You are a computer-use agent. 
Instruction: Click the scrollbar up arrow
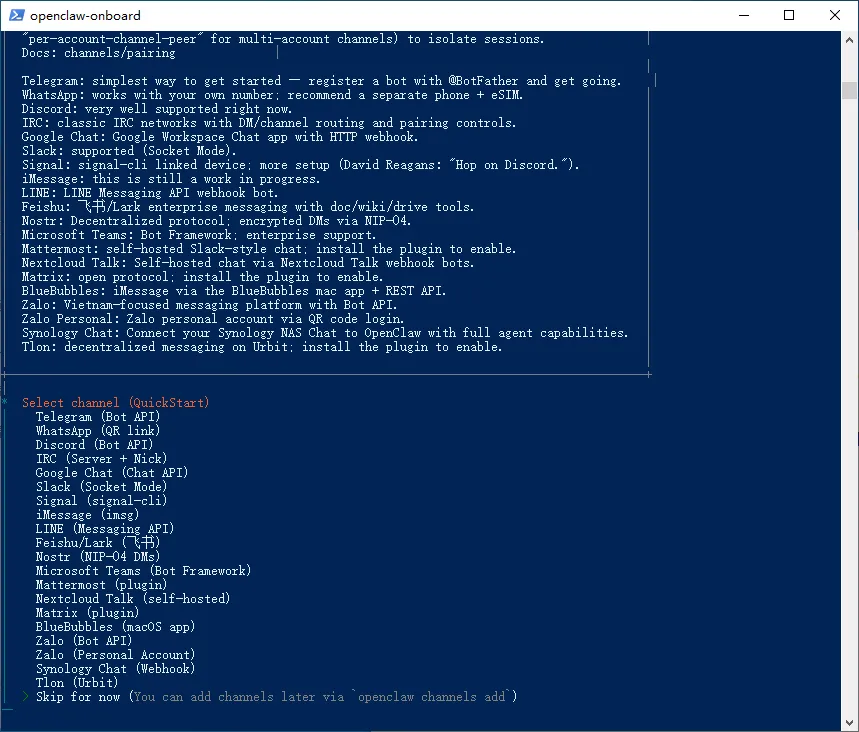click(849, 40)
